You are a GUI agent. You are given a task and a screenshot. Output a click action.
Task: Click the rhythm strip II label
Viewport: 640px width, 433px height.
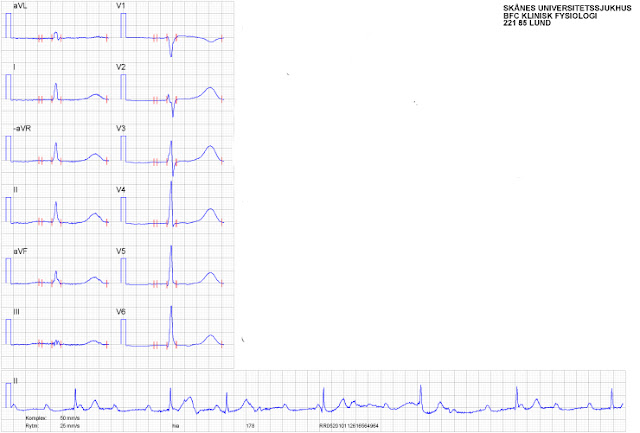point(16,381)
